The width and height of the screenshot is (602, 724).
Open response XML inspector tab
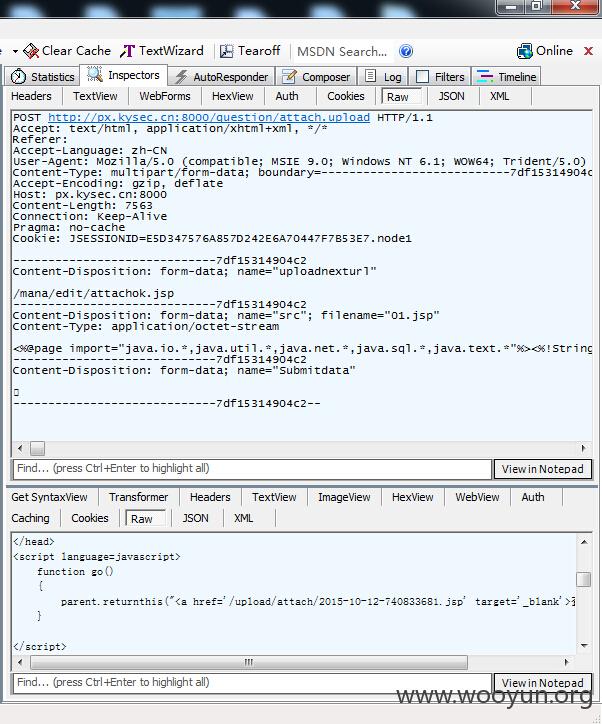(x=243, y=518)
